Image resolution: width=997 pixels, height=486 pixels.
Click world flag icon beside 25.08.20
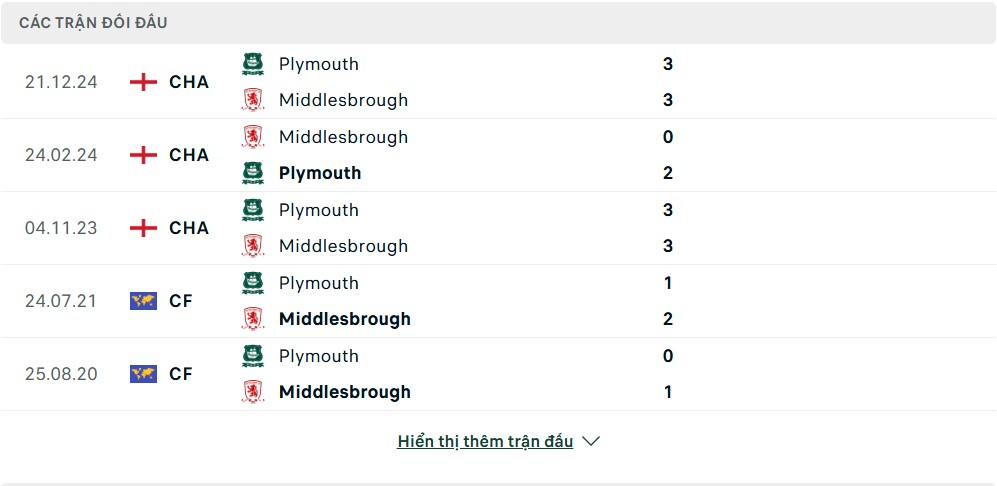[143, 373]
